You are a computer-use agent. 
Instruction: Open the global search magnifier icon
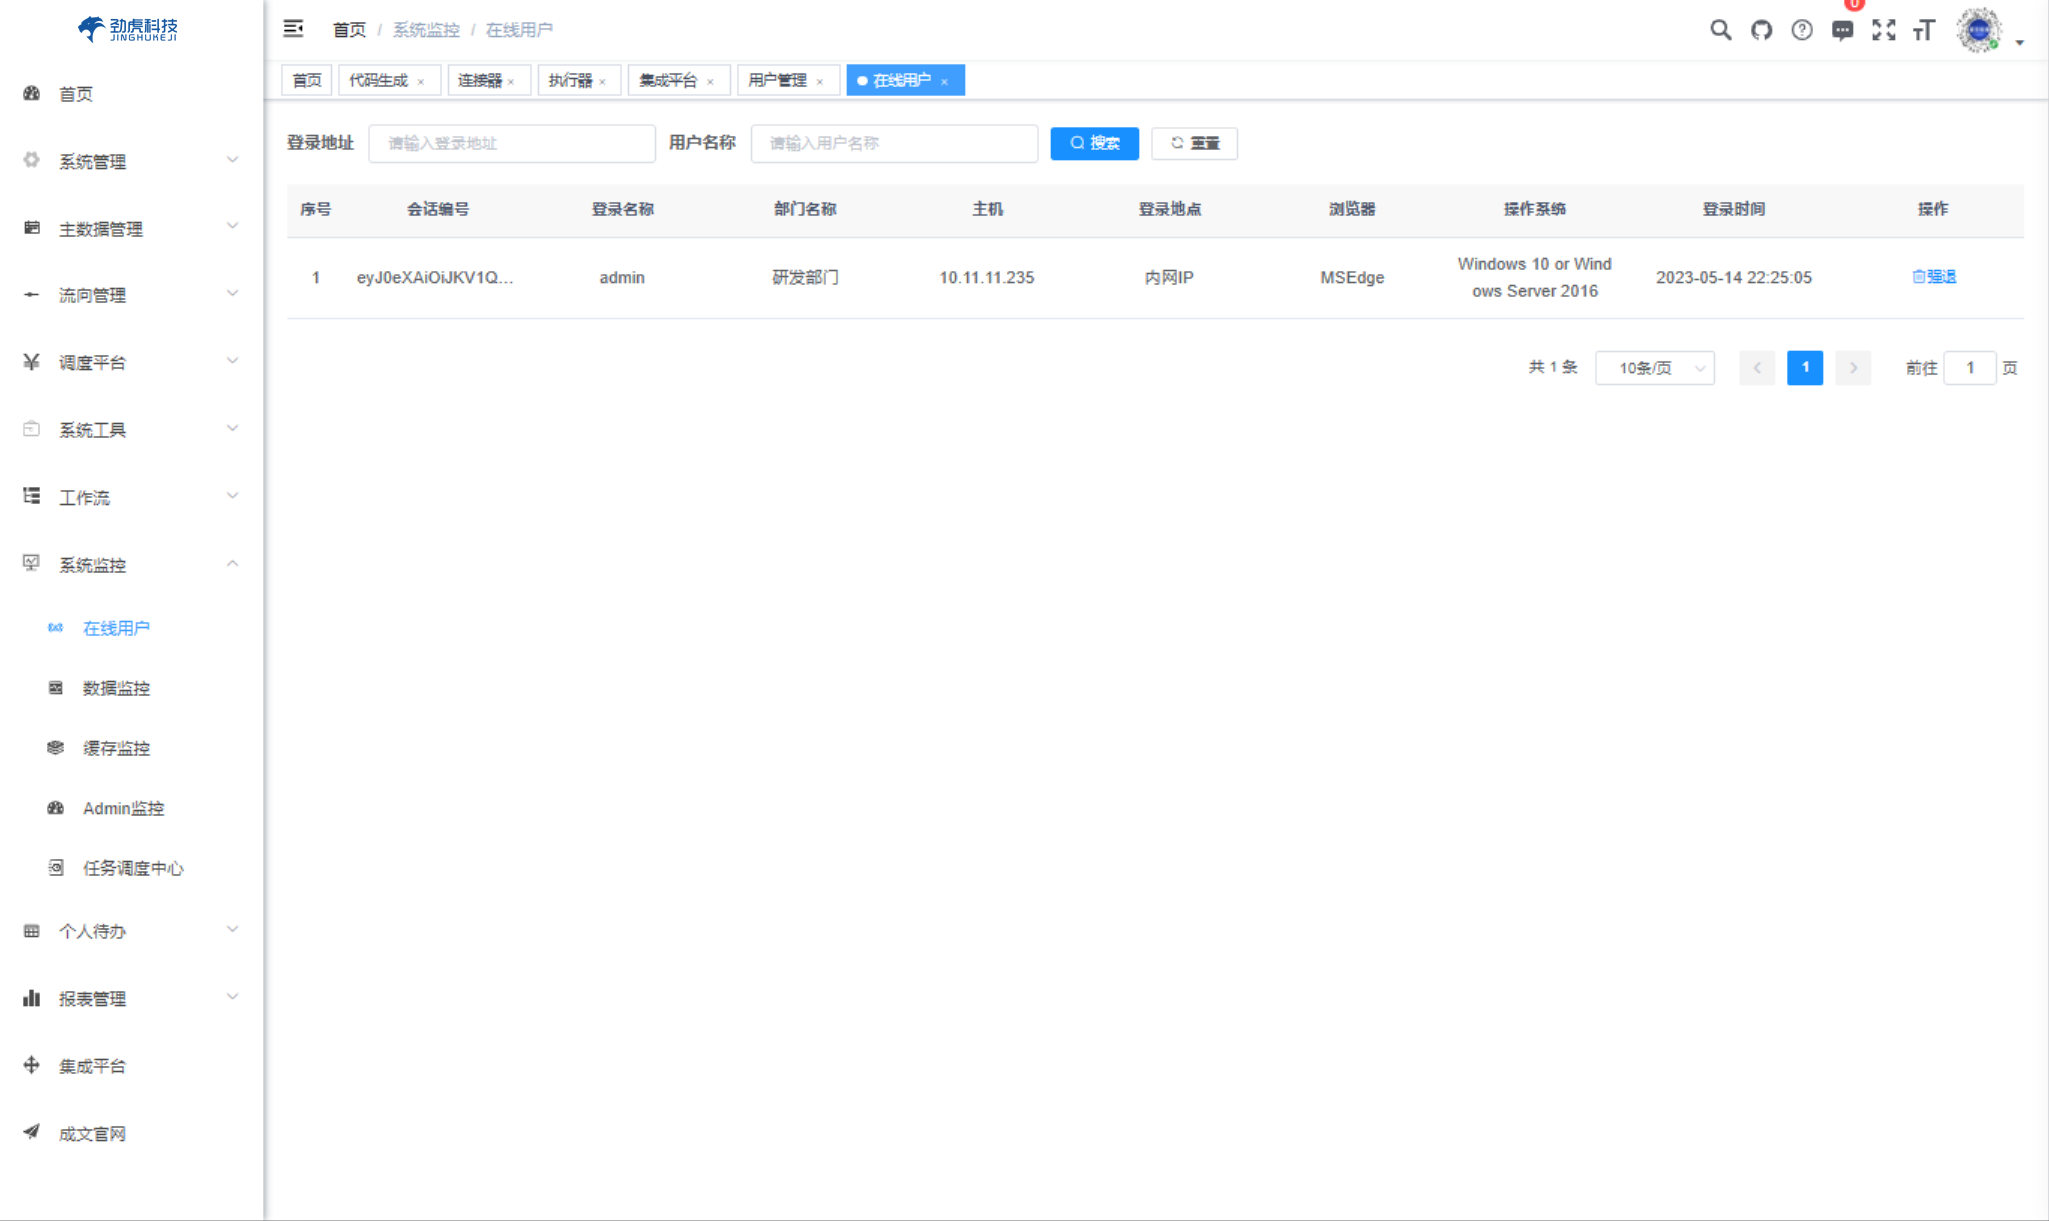(1719, 30)
